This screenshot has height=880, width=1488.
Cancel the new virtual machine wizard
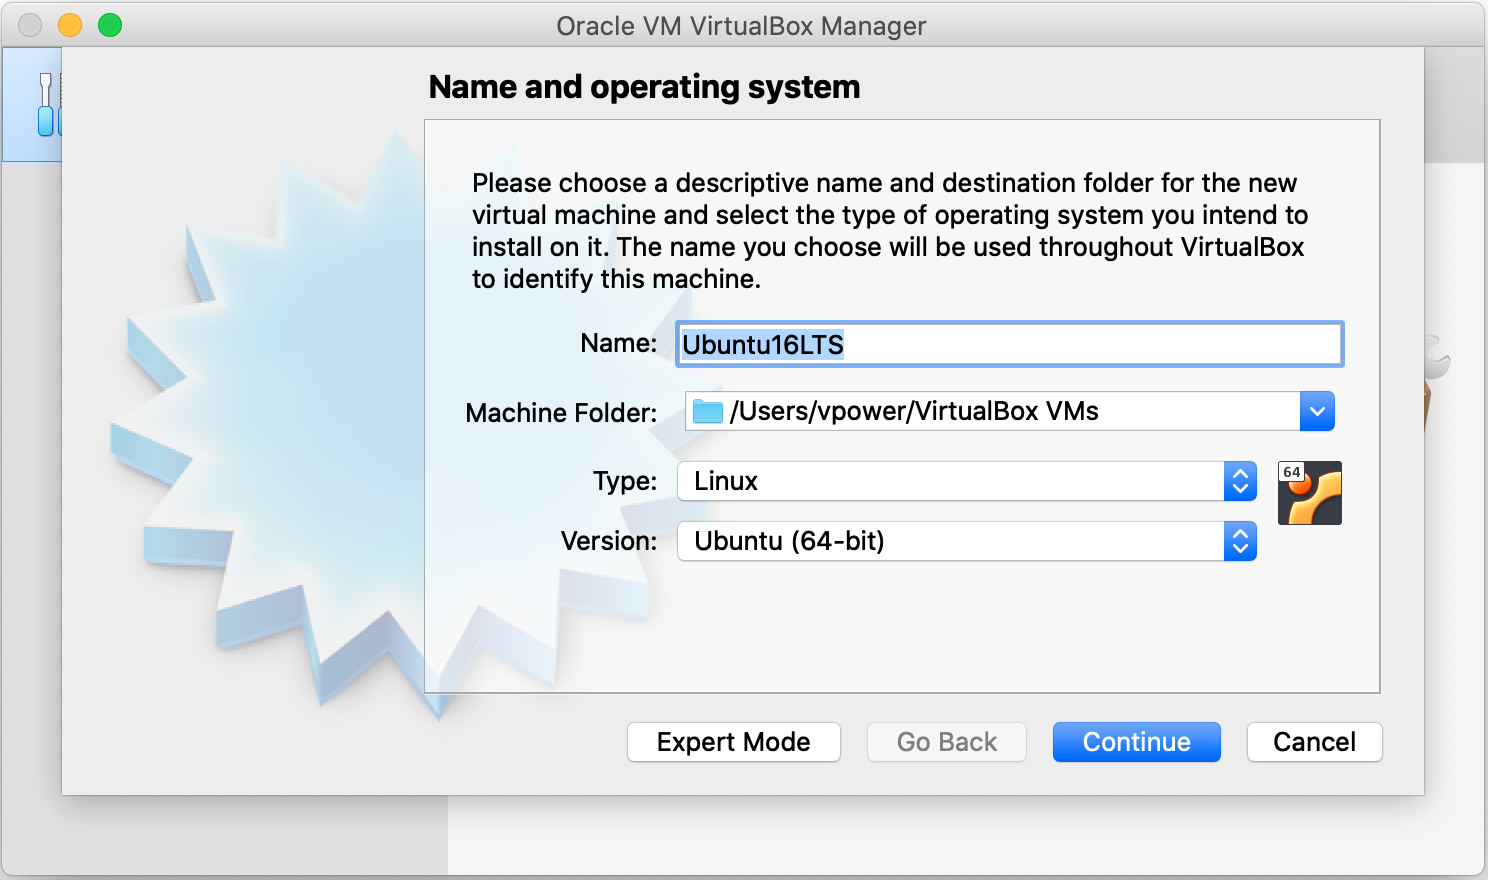(x=1314, y=742)
